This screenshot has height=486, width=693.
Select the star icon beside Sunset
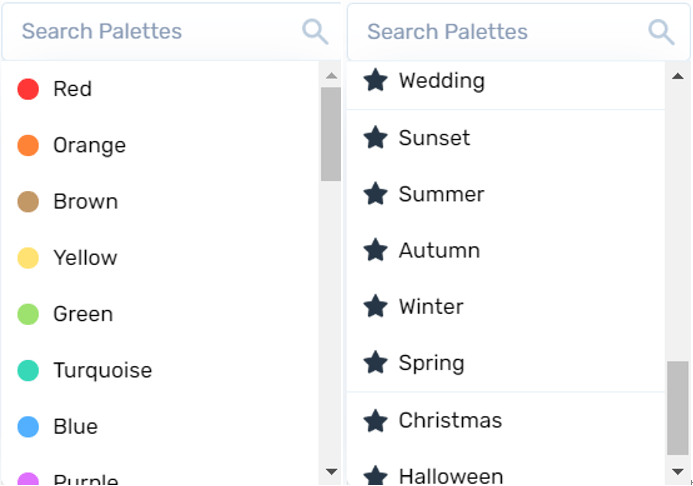[x=375, y=137]
